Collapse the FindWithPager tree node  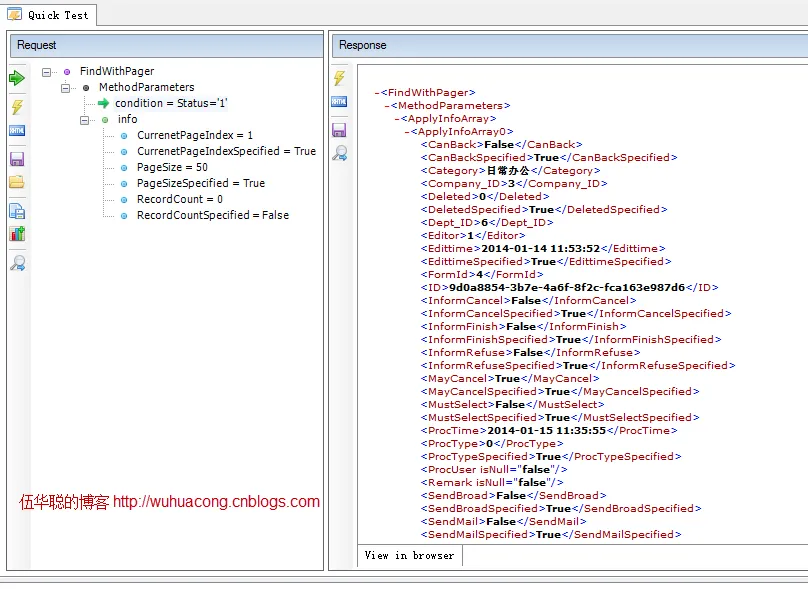point(47,72)
